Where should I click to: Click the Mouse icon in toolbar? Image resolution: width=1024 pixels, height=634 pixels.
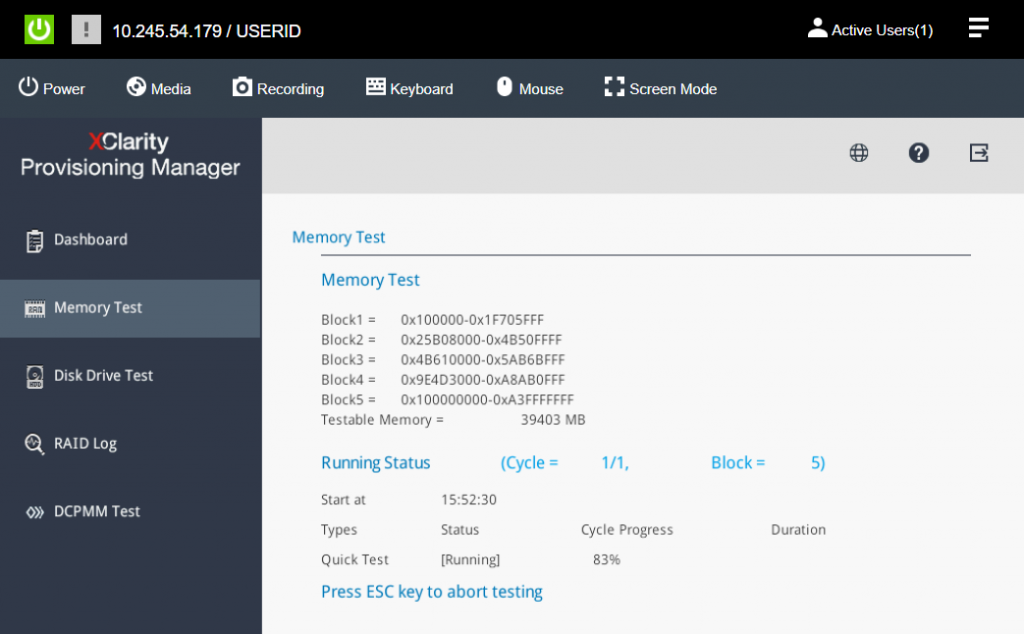[x=504, y=86]
